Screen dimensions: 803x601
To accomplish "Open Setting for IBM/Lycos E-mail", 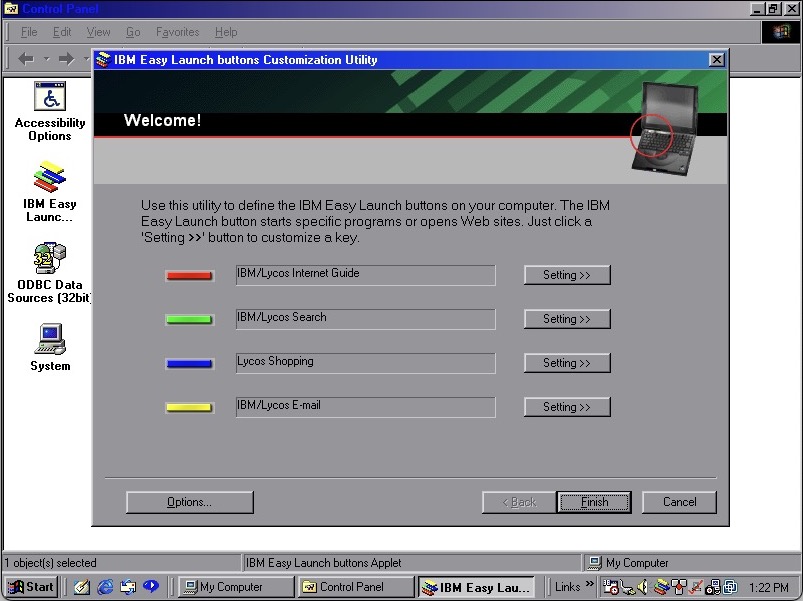I will pos(566,407).
